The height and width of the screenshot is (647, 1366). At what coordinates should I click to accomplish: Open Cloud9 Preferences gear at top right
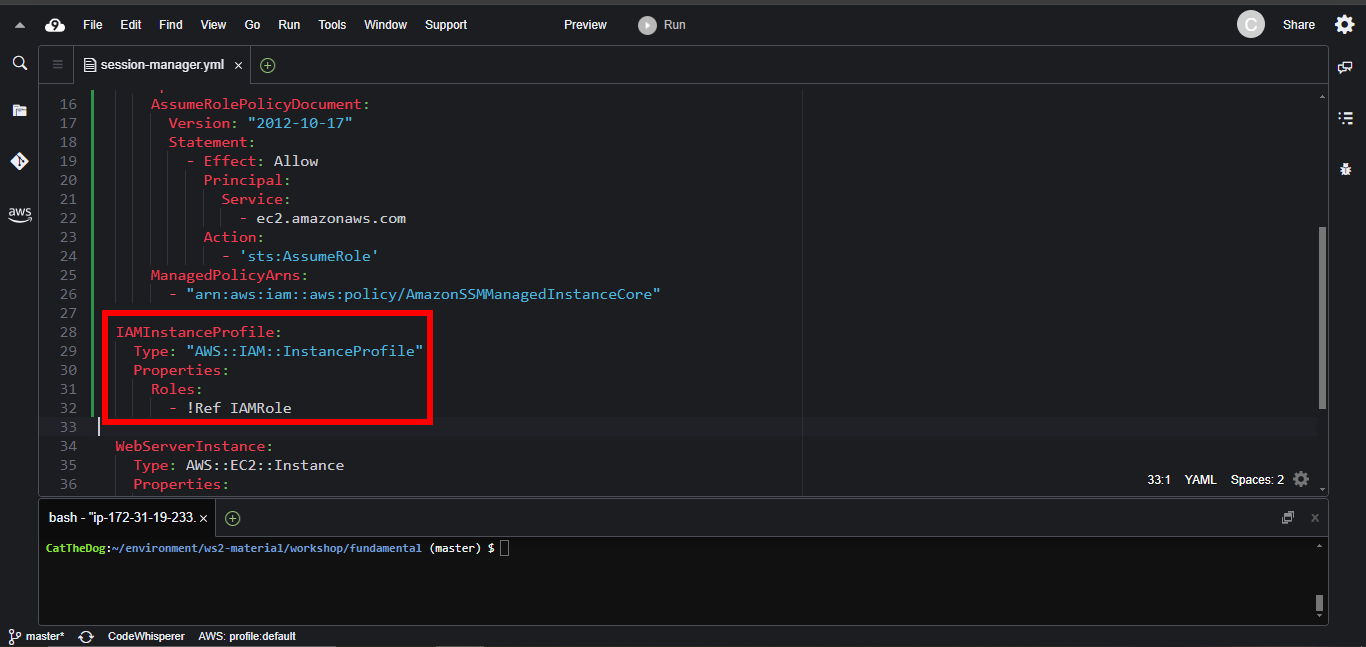[x=1344, y=25]
